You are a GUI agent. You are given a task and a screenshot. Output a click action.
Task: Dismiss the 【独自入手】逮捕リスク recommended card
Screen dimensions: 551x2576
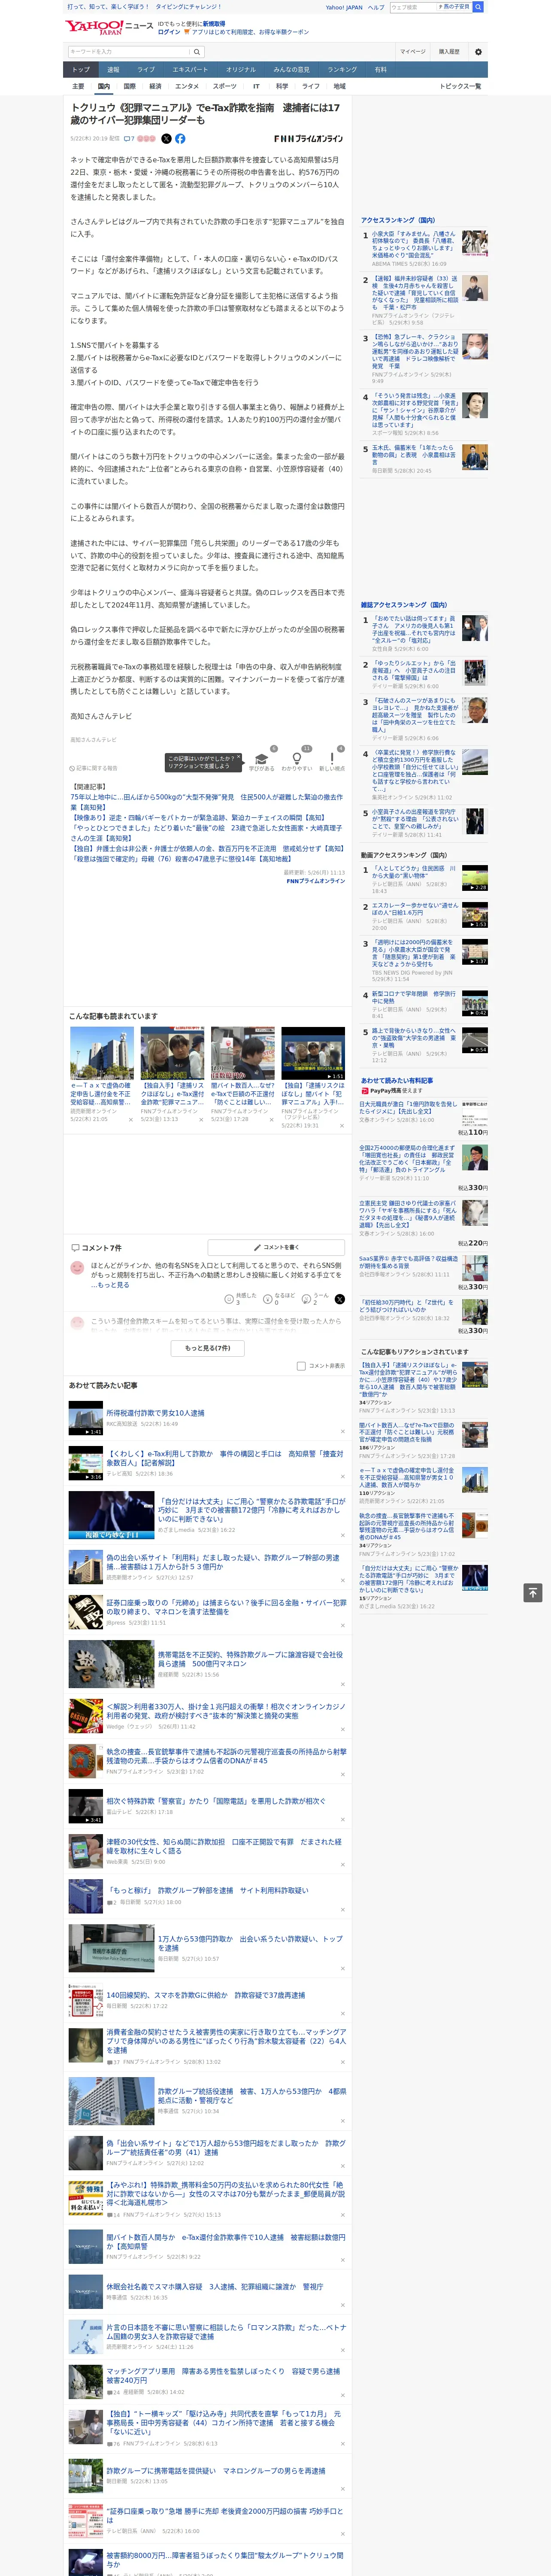point(200,1121)
